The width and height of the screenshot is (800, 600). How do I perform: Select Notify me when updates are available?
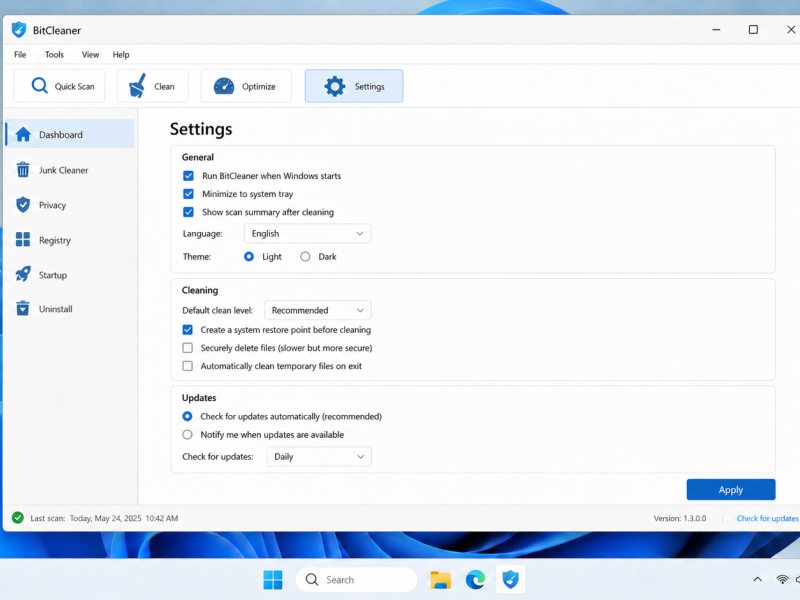pyautogui.click(x=187, y=435)
